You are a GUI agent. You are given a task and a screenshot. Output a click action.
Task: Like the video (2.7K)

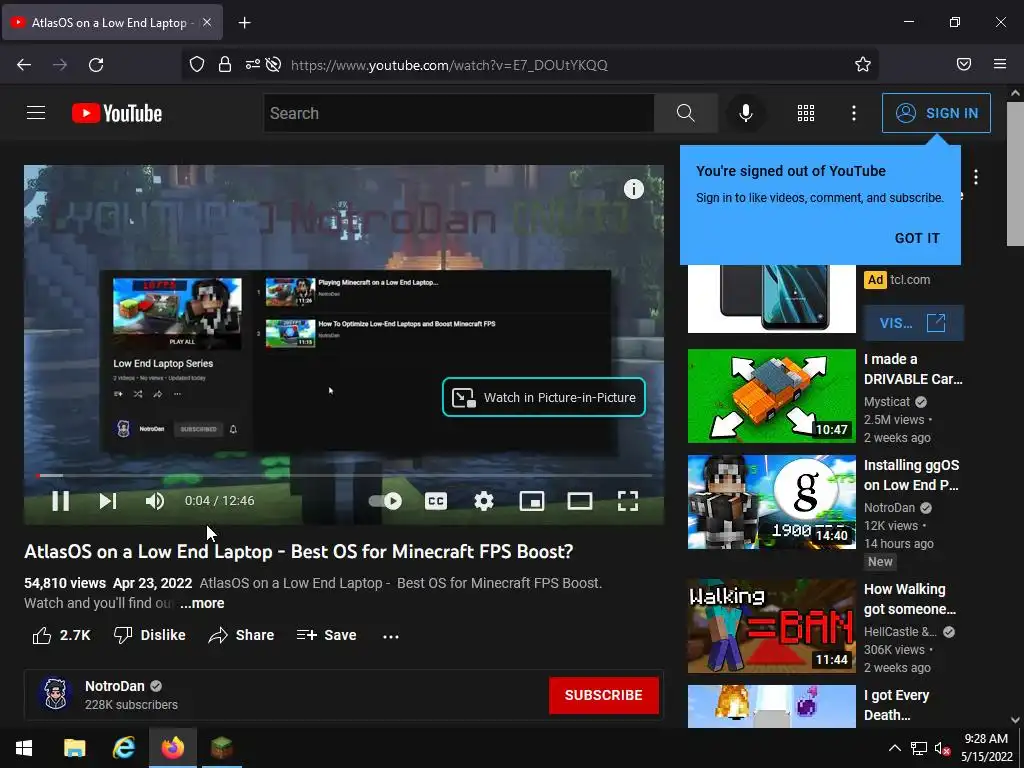coord(61,635)
